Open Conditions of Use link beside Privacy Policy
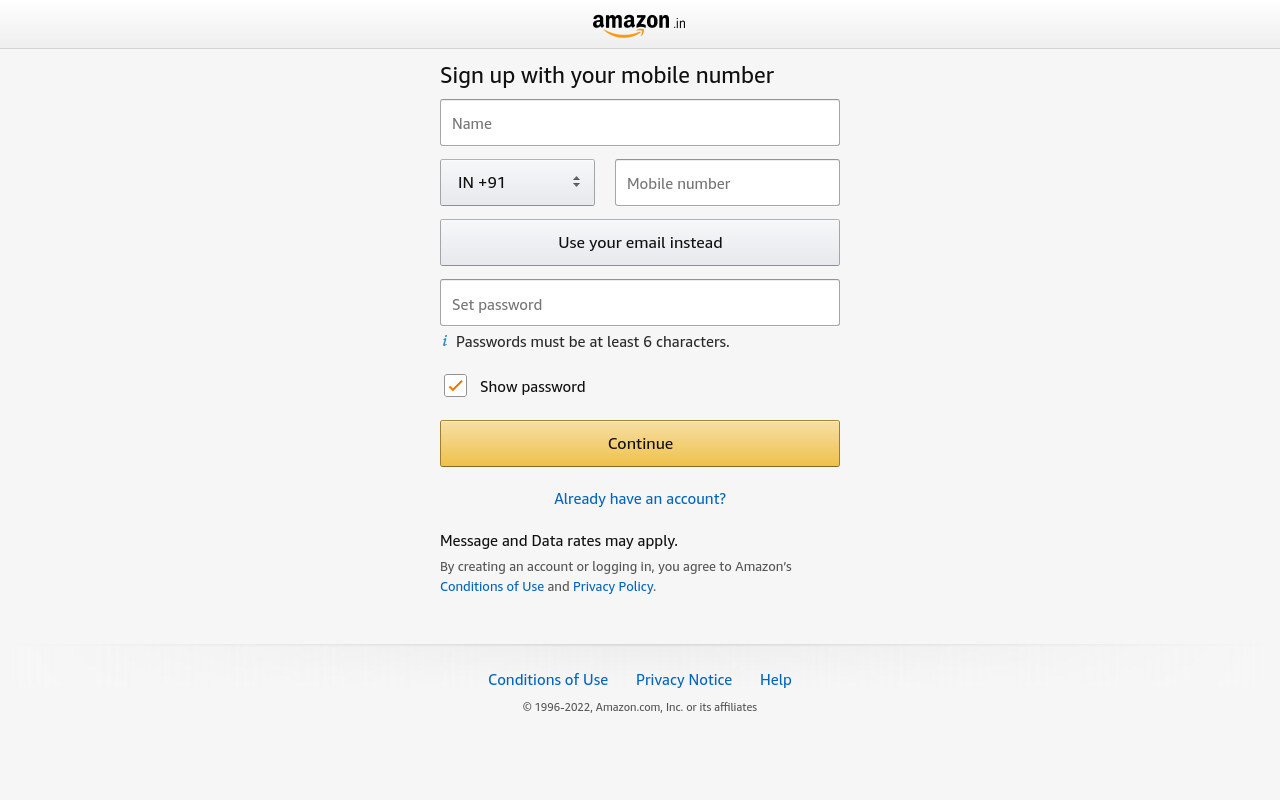The image size is (1280, 800). point(492,586)
